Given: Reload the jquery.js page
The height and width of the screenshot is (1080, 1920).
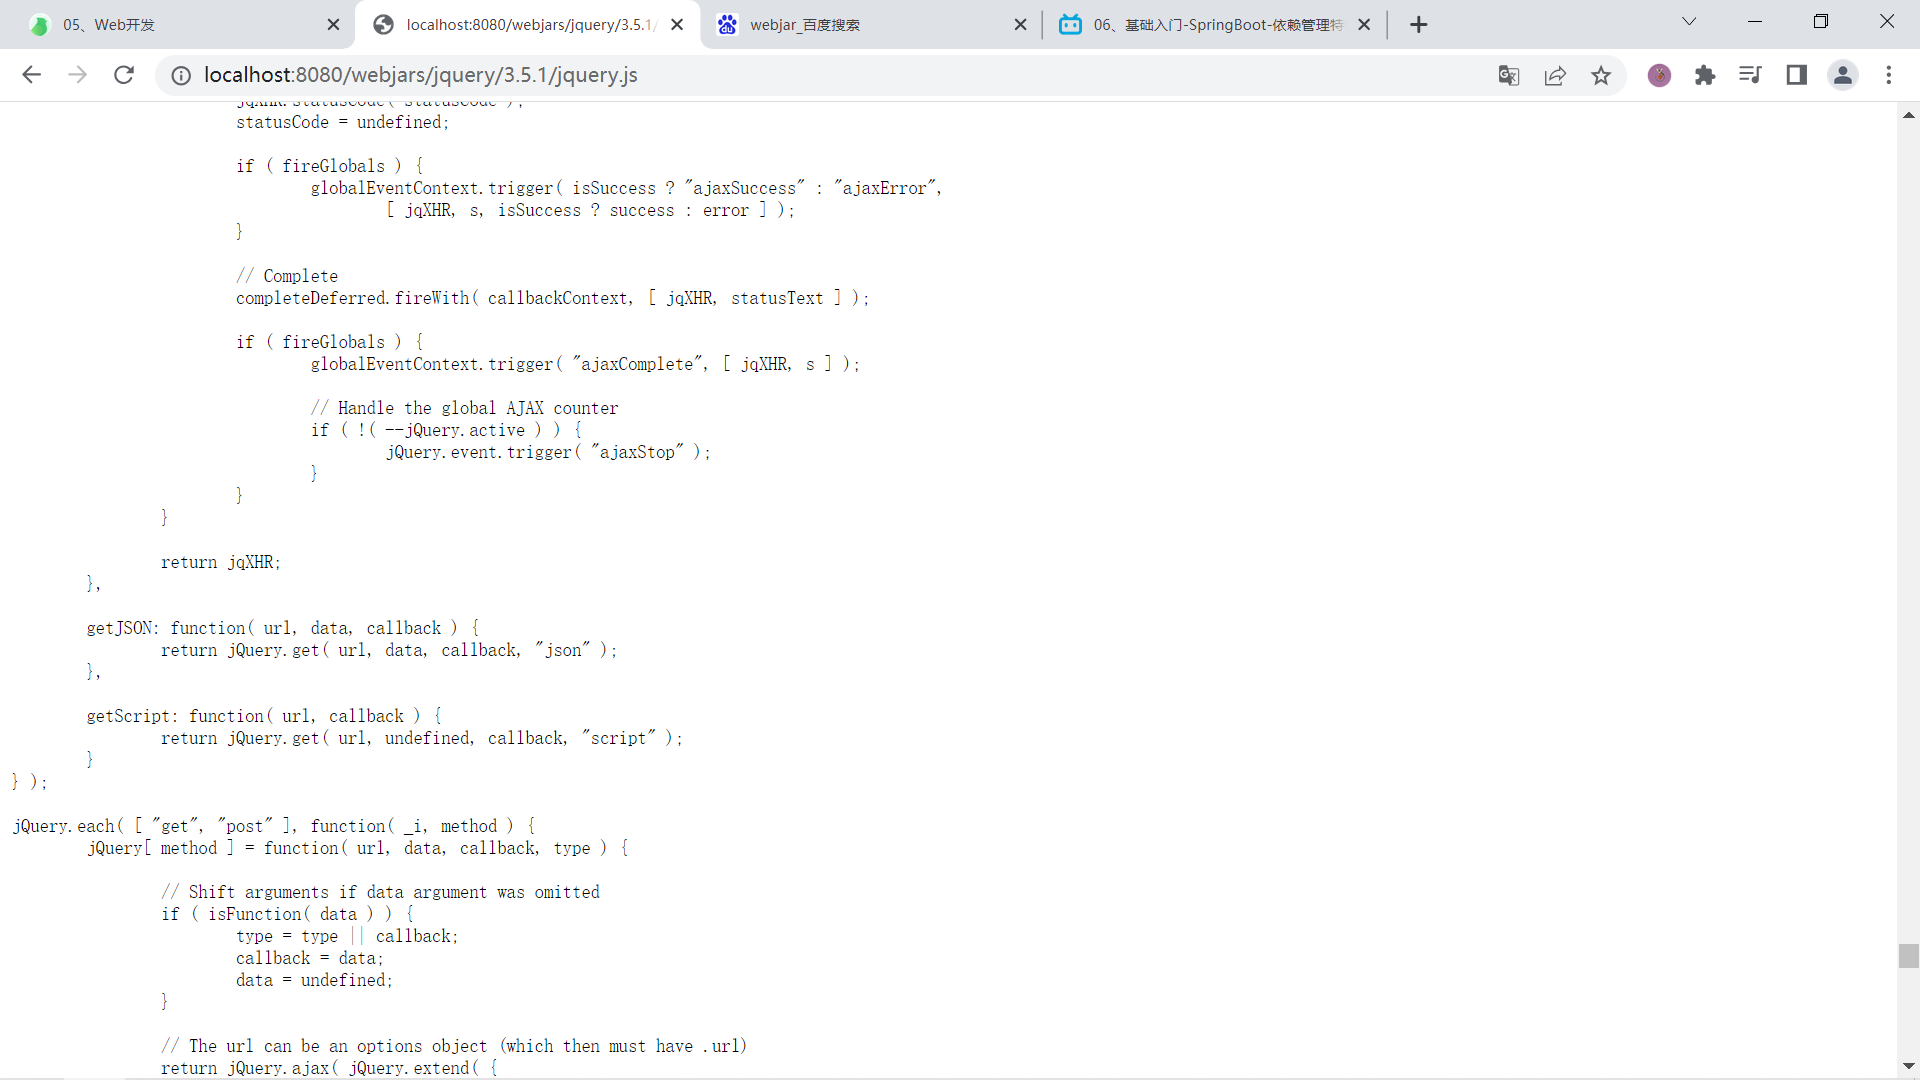Looking at the screenshot, I should click(124, 75).
